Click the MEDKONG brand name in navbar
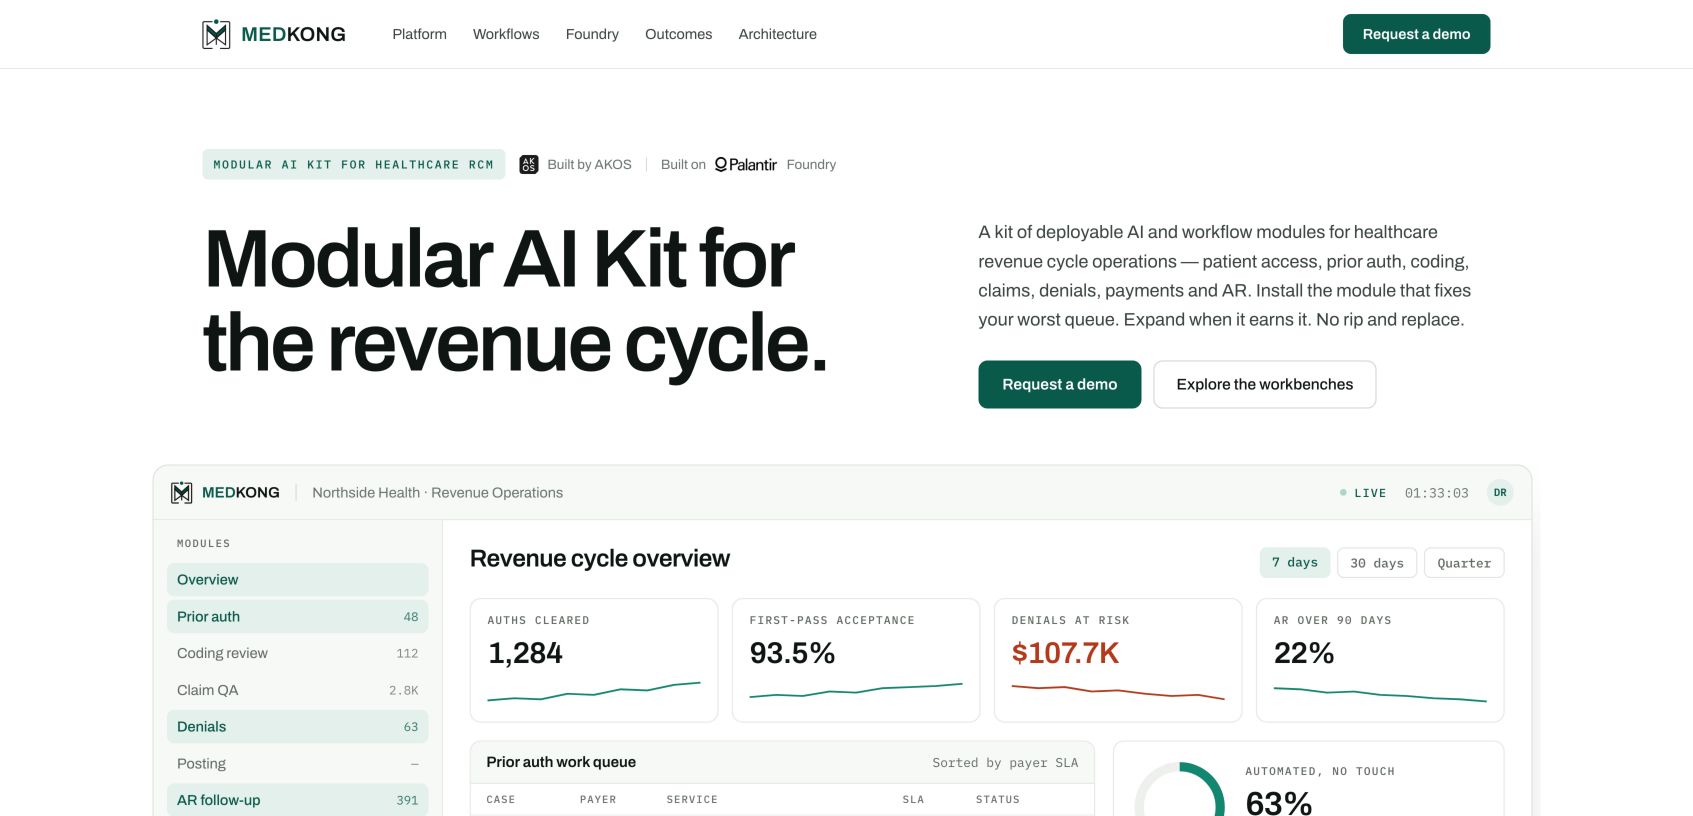Image resolution: width=1693 pixels, height=816 pixels. pos(294,34)
